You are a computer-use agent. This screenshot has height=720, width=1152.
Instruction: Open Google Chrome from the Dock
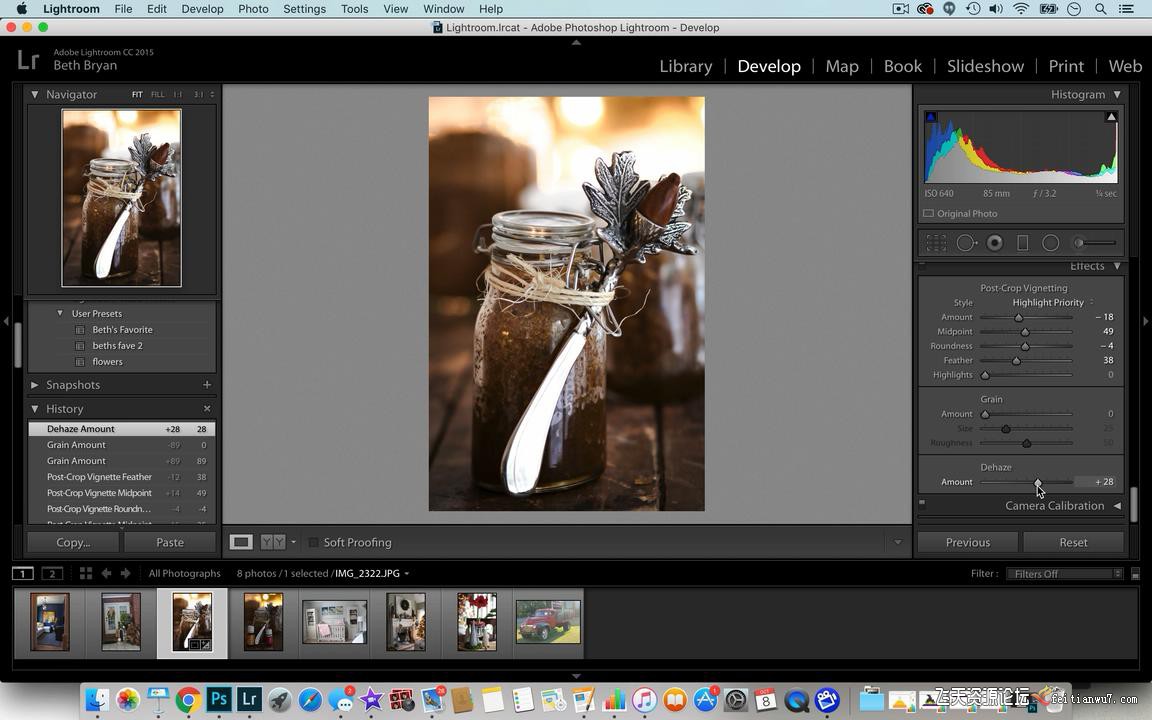[x=188, y=699]
